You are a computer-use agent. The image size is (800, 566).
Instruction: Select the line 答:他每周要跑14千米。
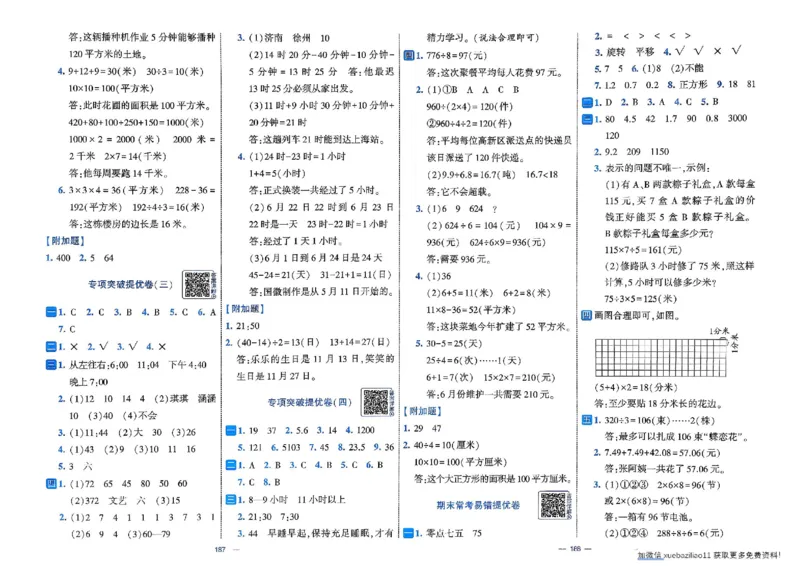(119, 173)
